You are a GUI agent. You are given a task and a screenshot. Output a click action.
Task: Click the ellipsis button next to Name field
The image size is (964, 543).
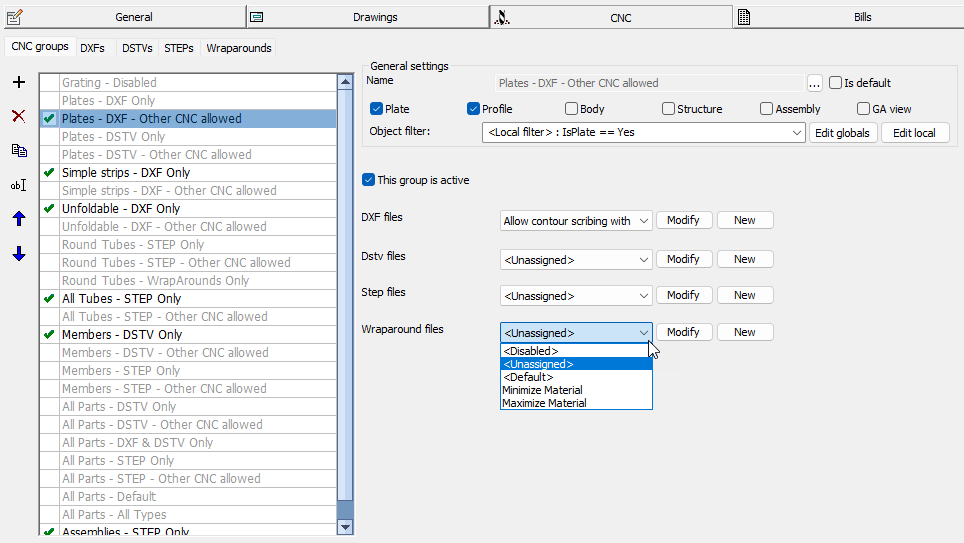815,83
